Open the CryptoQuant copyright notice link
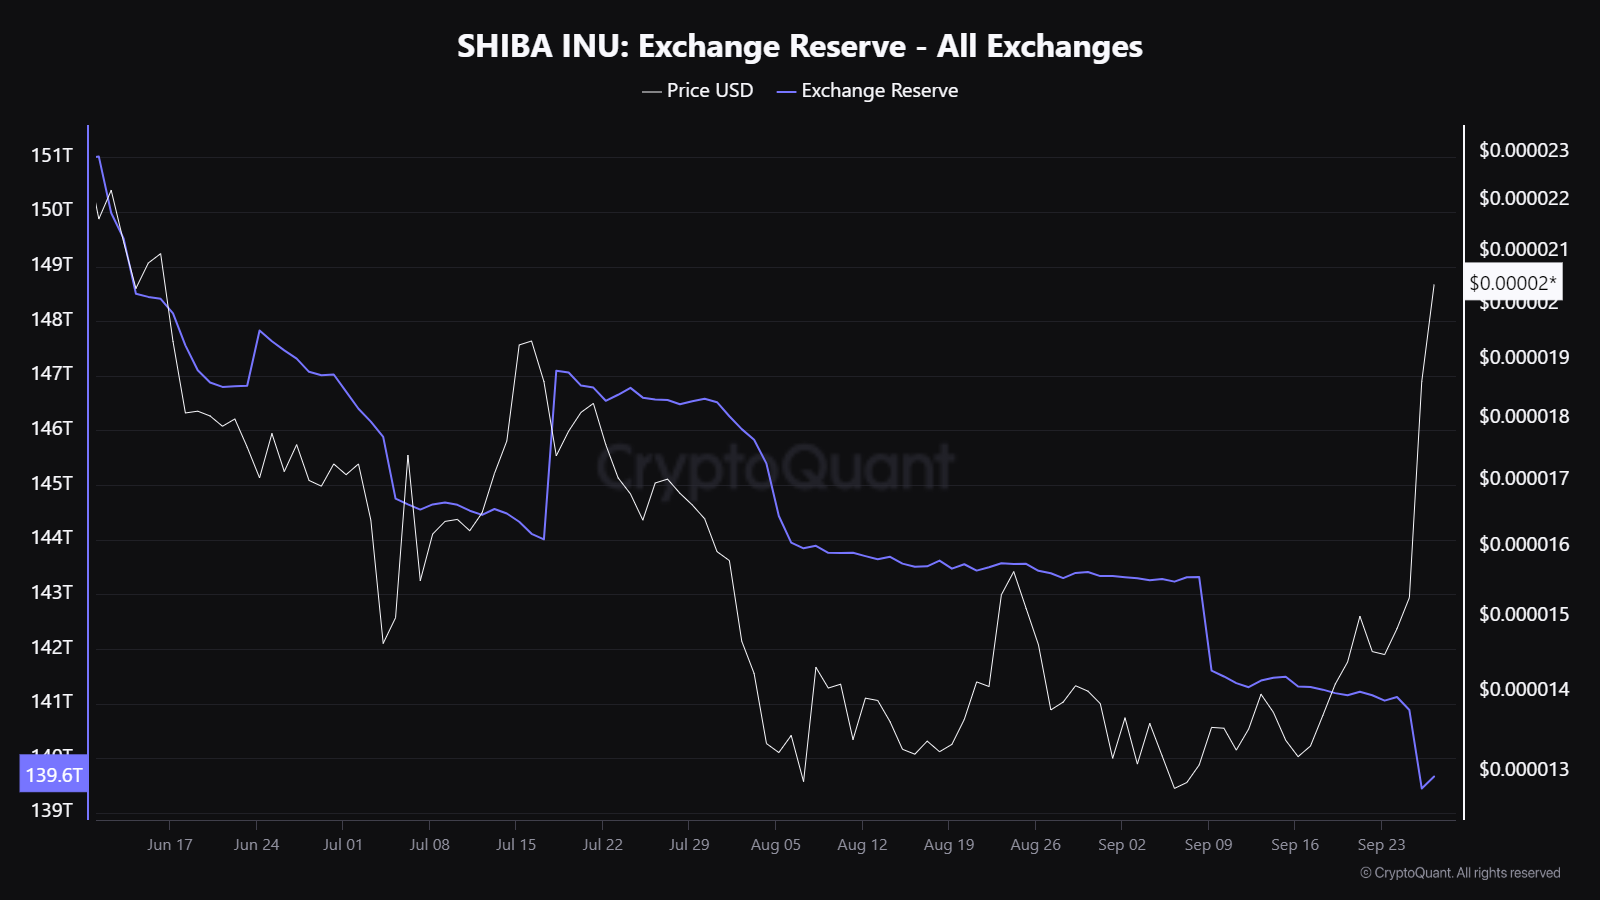 [1460, 873]
